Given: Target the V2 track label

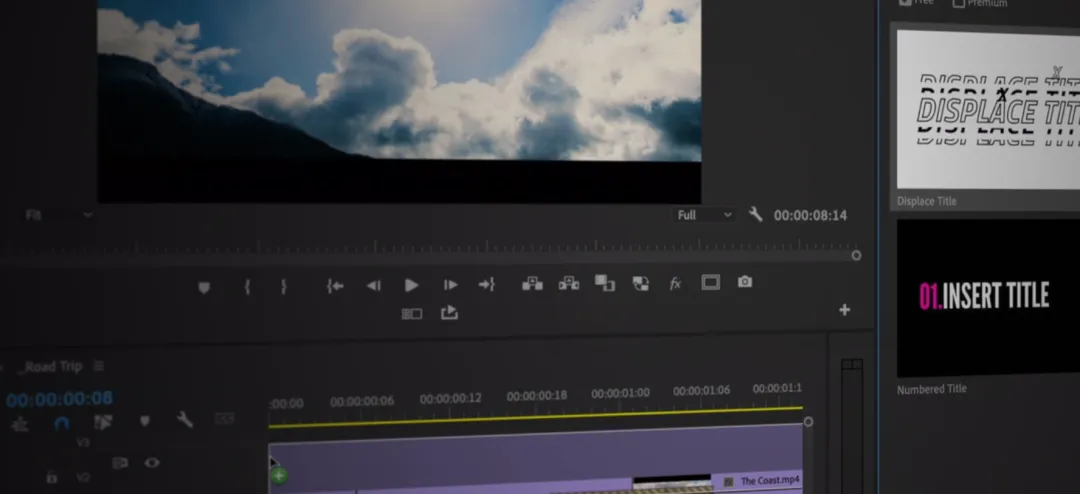Looking at the screenshot, I should [x=83, y=477].
